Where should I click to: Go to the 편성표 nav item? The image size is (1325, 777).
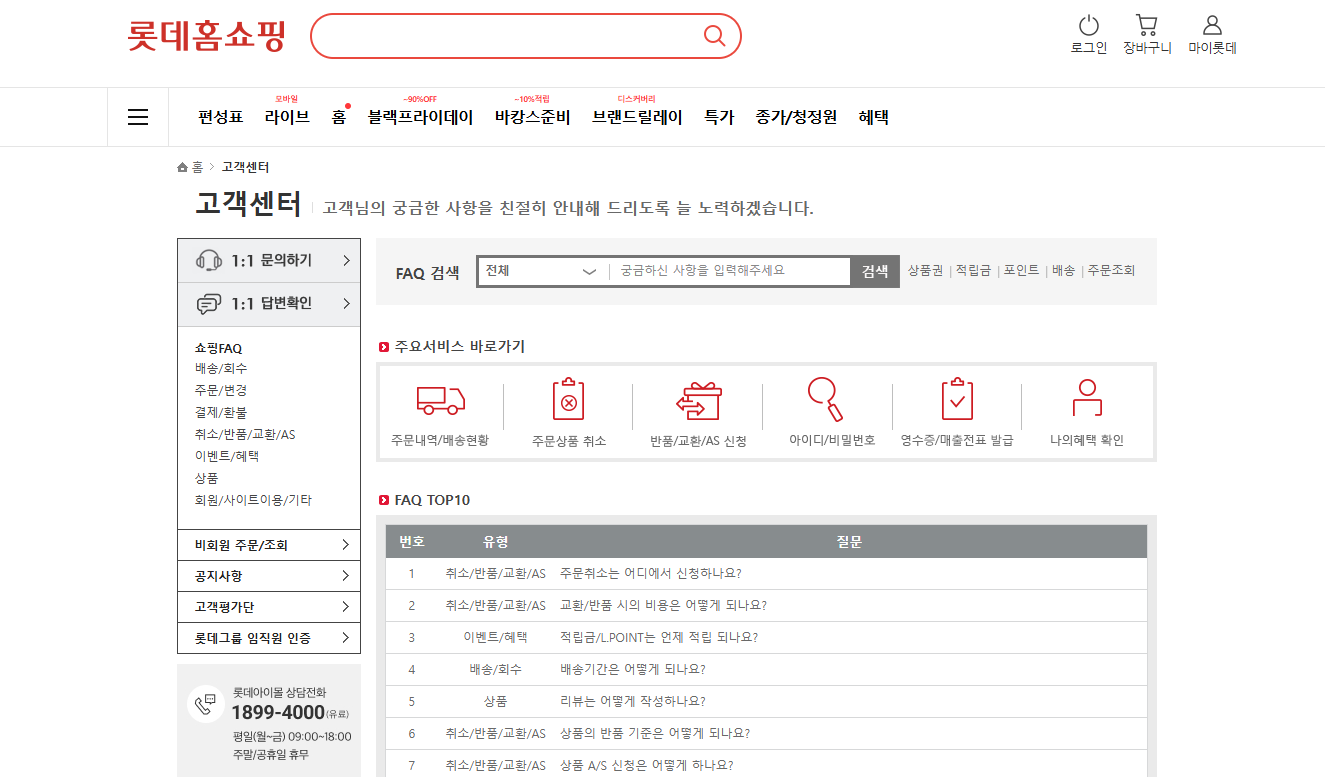(x=221, y=117)
